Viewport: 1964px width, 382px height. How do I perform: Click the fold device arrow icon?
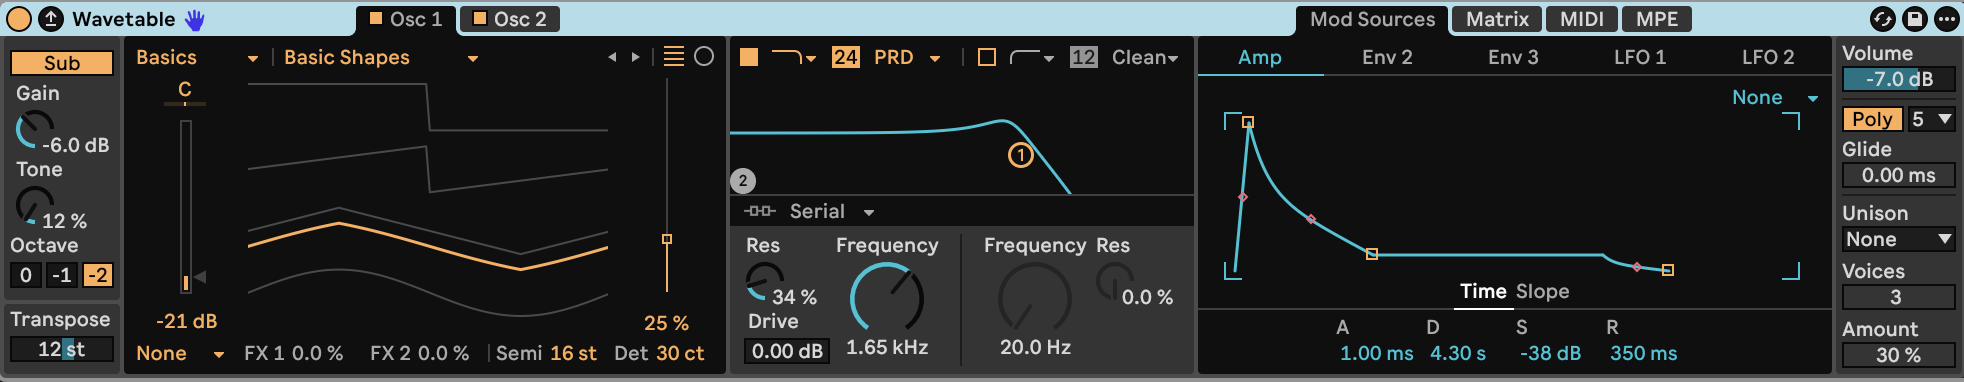click(x=50, y=19)
